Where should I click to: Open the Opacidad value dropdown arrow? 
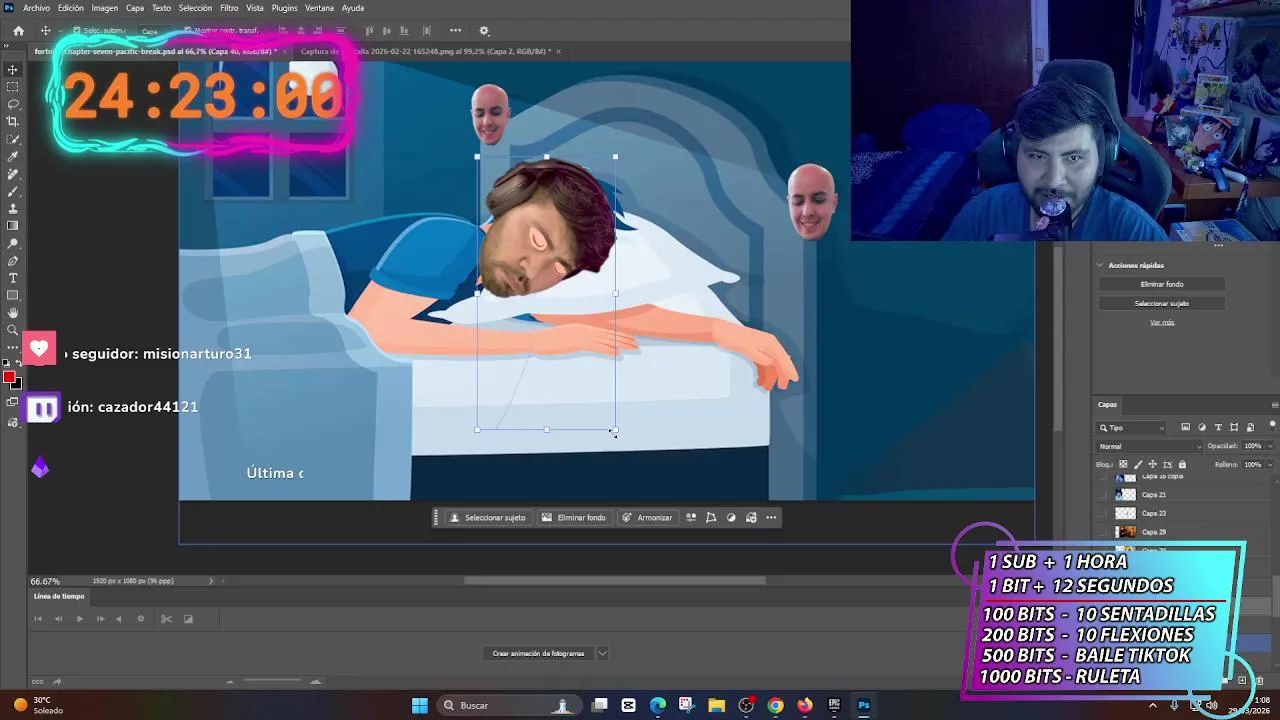[x=1270, y=446]
